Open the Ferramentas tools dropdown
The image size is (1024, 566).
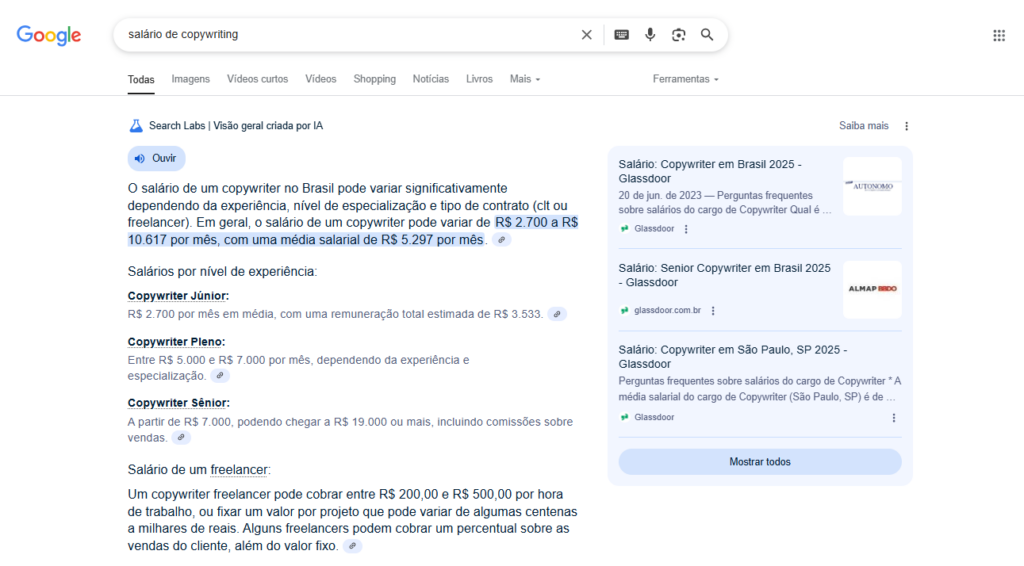point(685,79)
